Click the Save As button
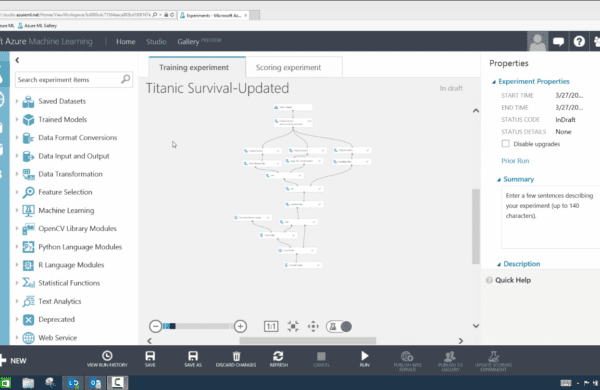600x390 pixels. point(193,359)
